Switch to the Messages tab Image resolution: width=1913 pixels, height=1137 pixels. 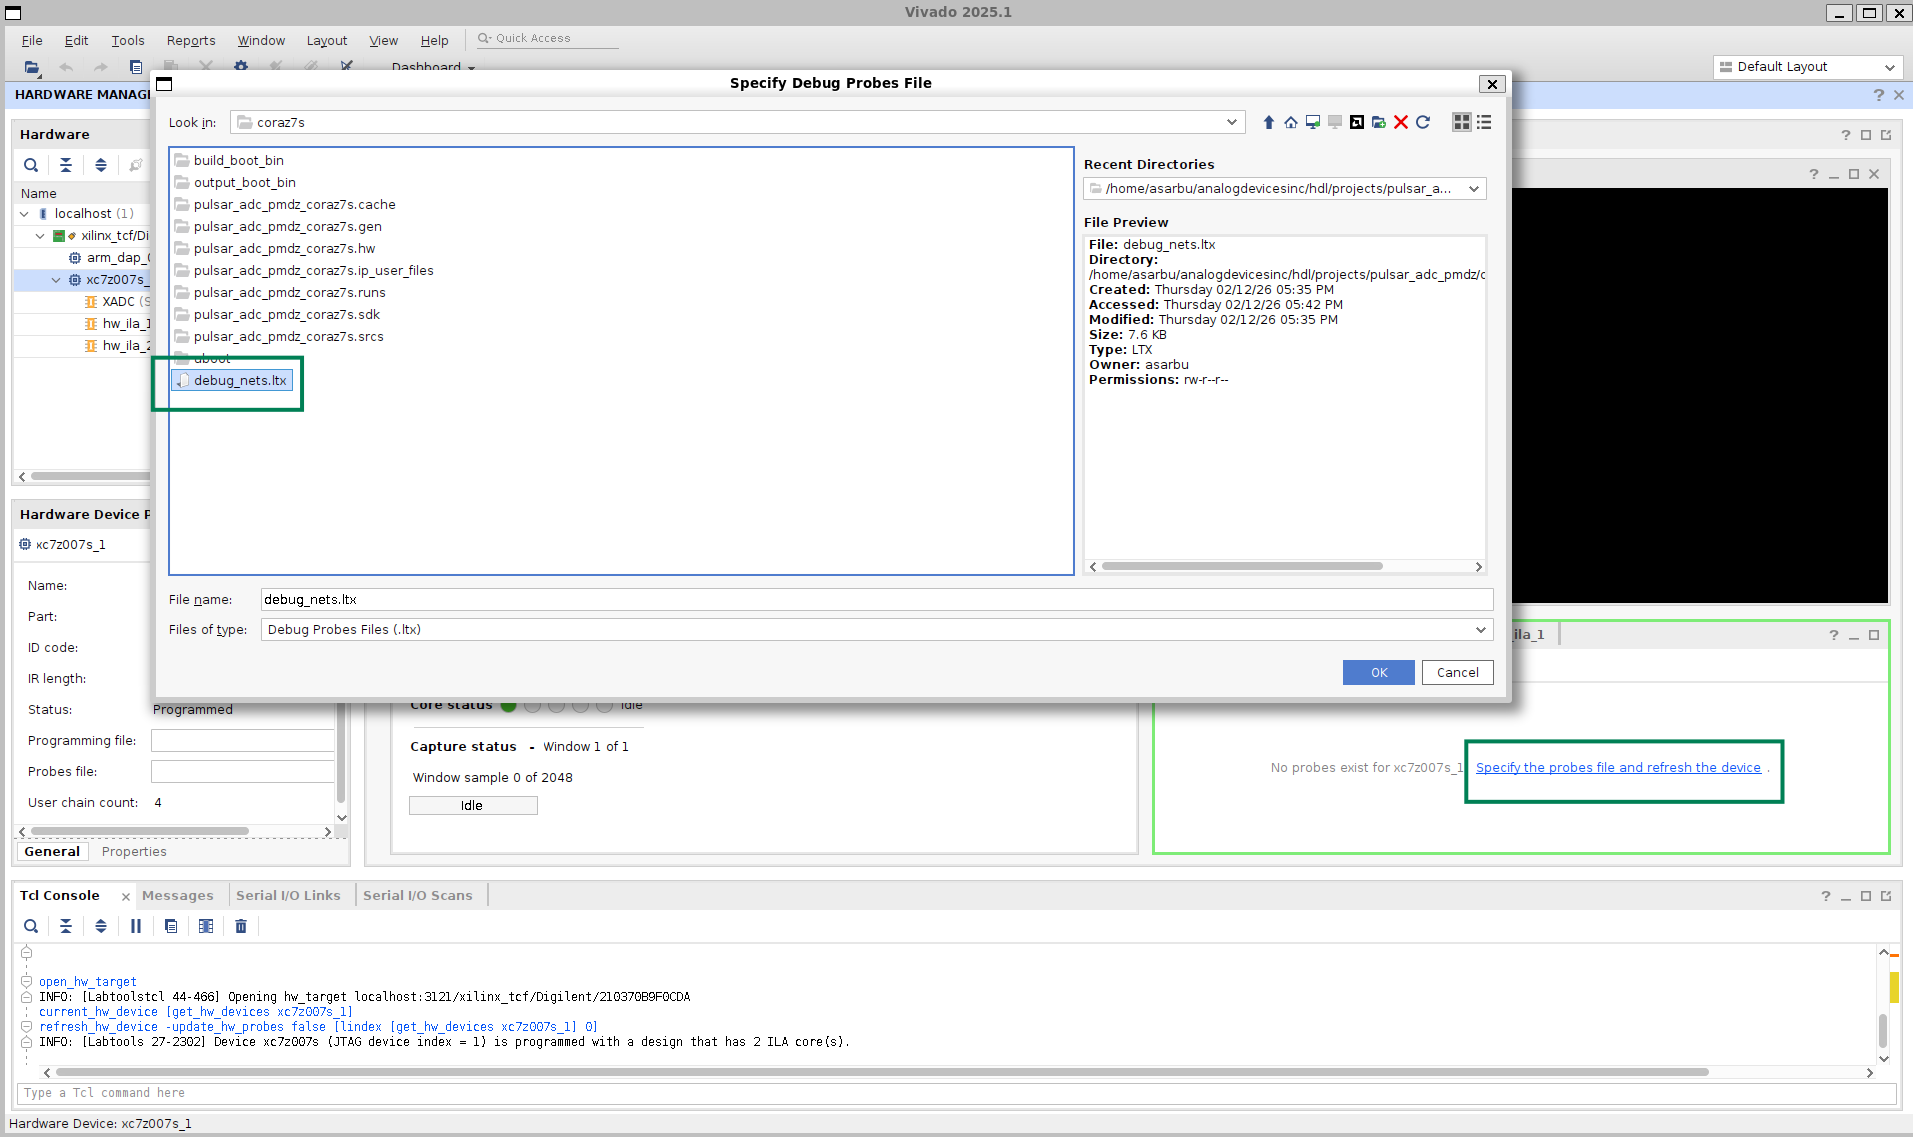click(177, 896)
